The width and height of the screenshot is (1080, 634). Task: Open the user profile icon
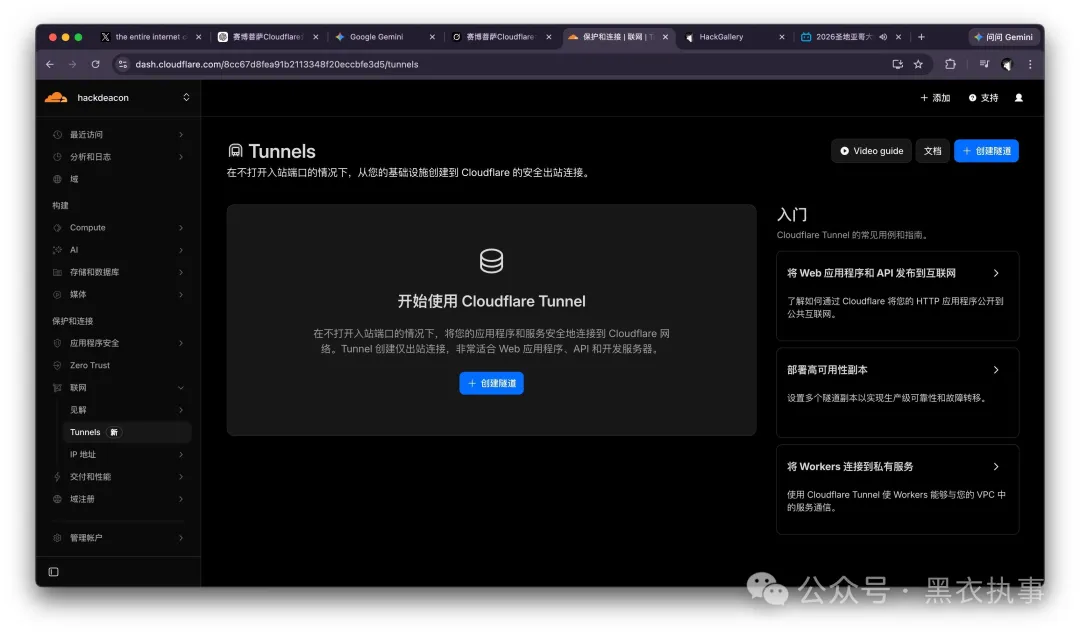point(1019,98)
